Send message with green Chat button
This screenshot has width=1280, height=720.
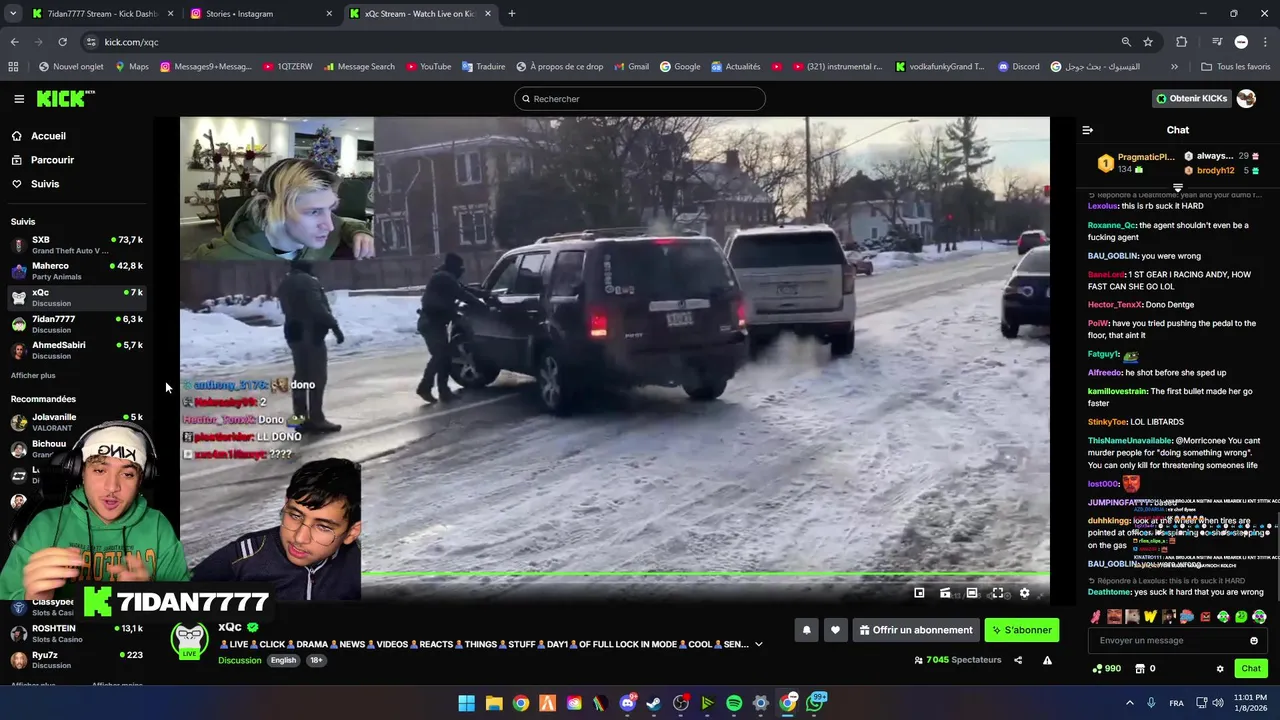click(x=1251, y=669)
